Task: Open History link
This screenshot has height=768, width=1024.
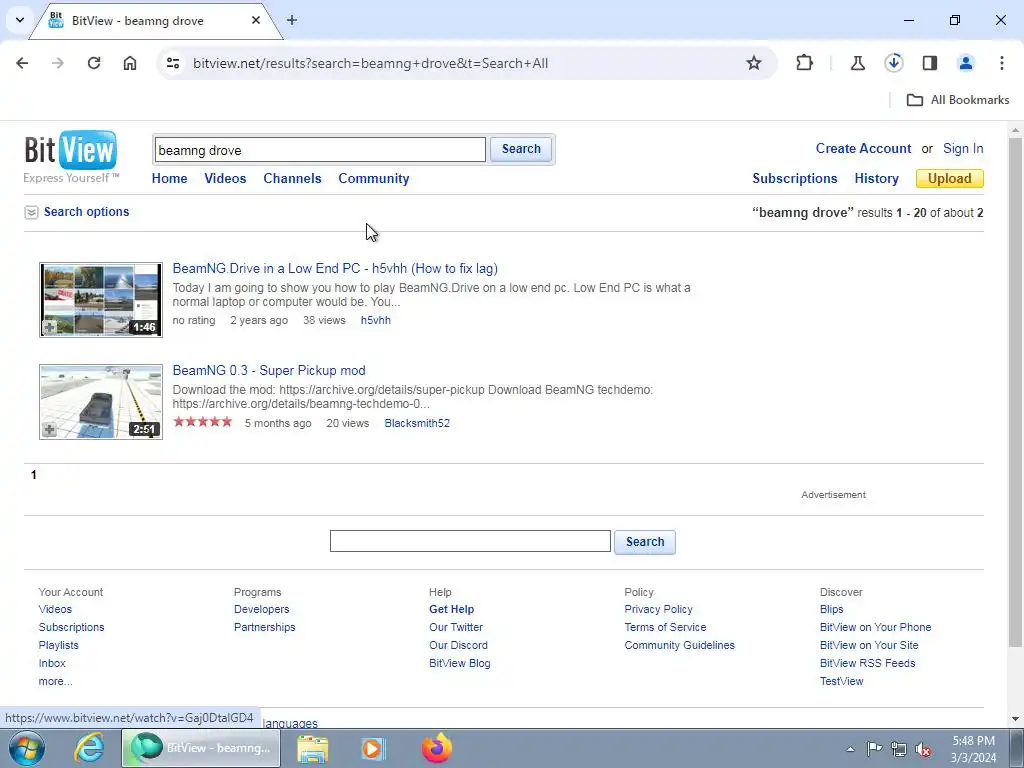Action: [x=876, y=178]
